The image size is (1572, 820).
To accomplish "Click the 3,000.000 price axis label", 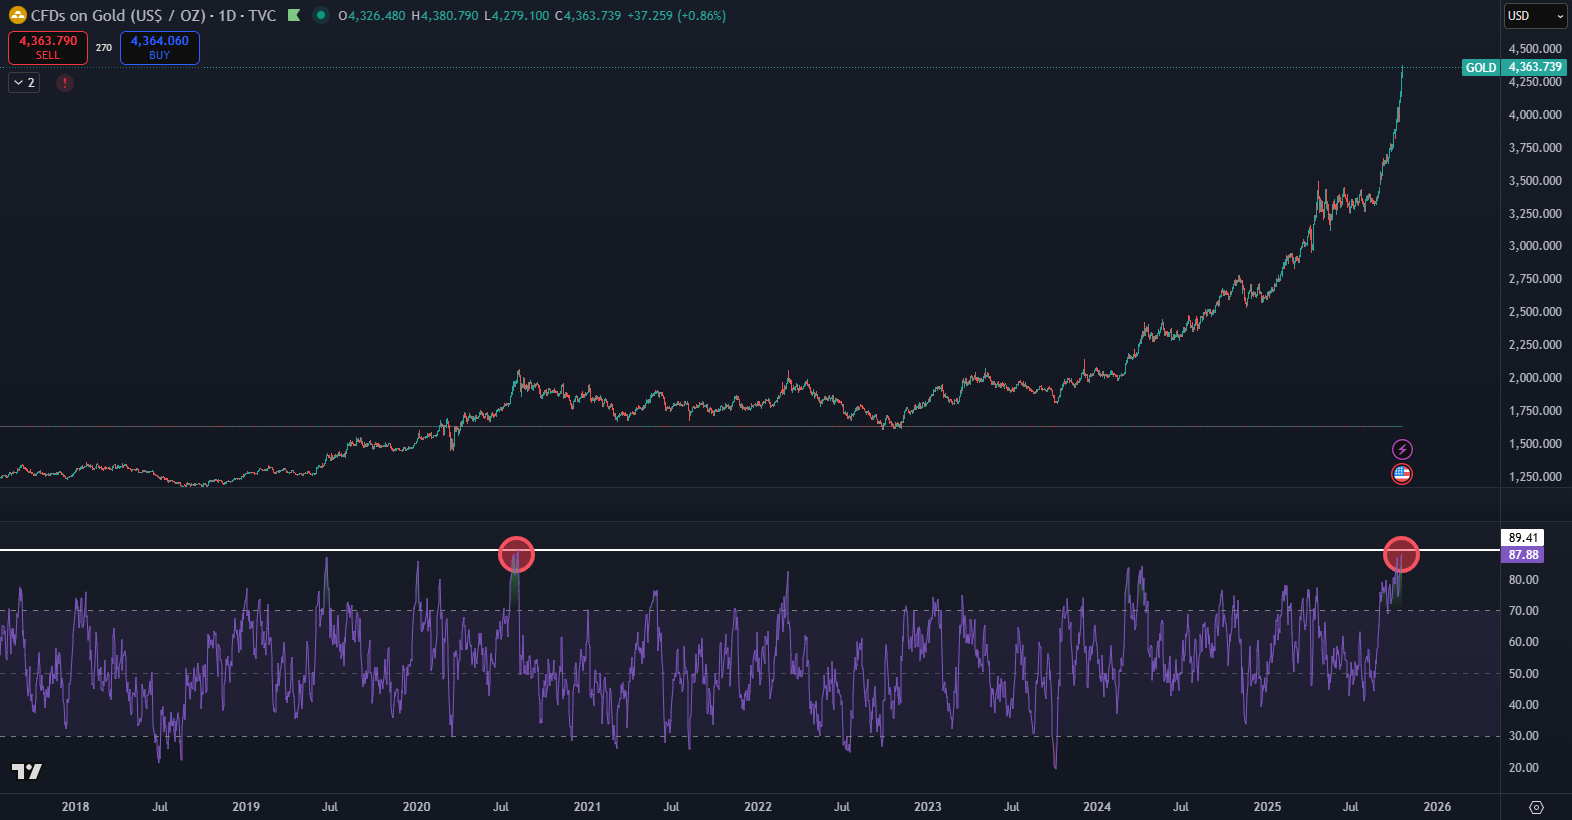I will (x=1535, y=246).
